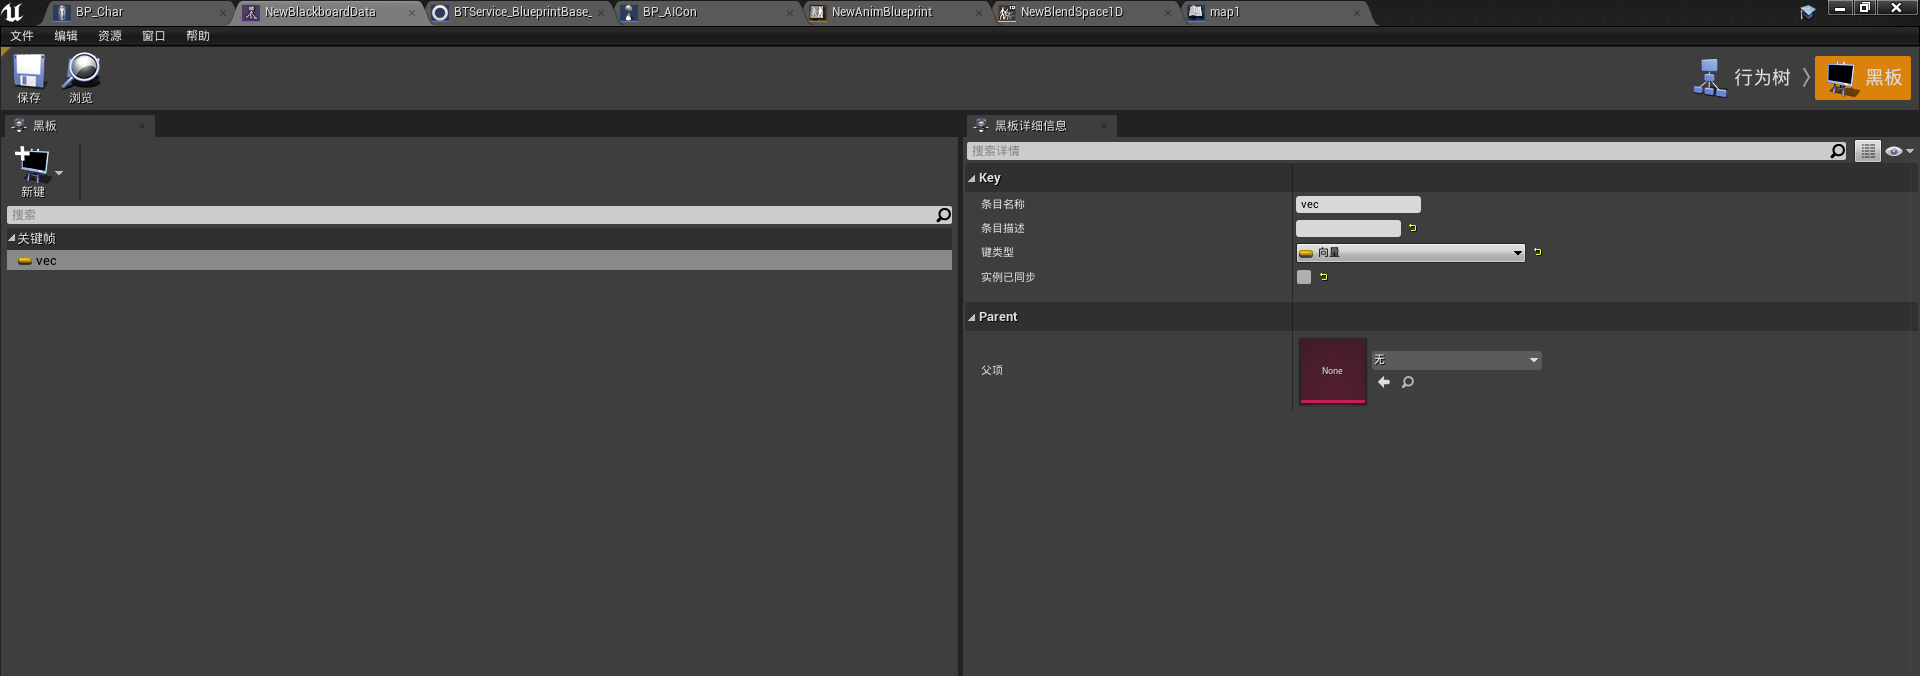1920x676 pixels.
Task: Open the 父项 无 asset dropdown
Action: point(1456,360)
